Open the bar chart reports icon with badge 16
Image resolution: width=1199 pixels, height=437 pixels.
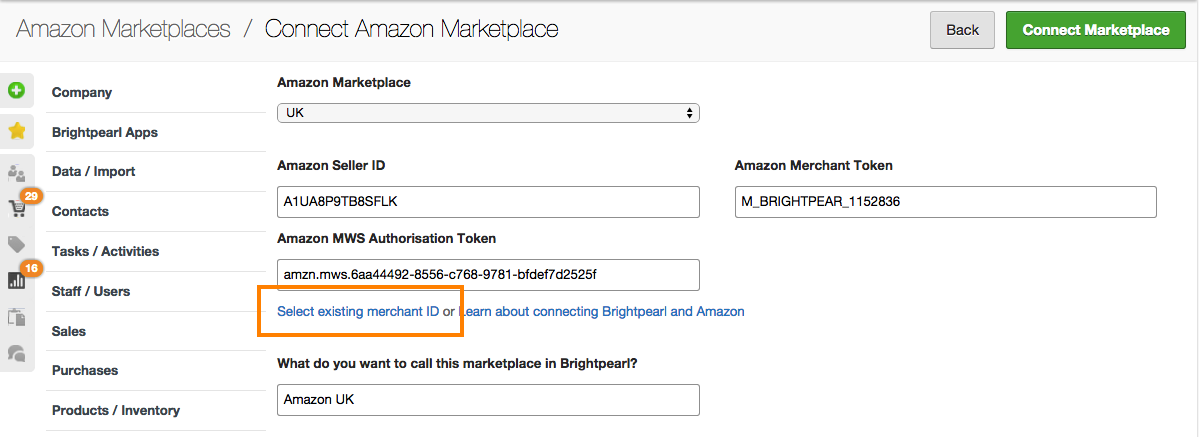click(x=17, y=280)
